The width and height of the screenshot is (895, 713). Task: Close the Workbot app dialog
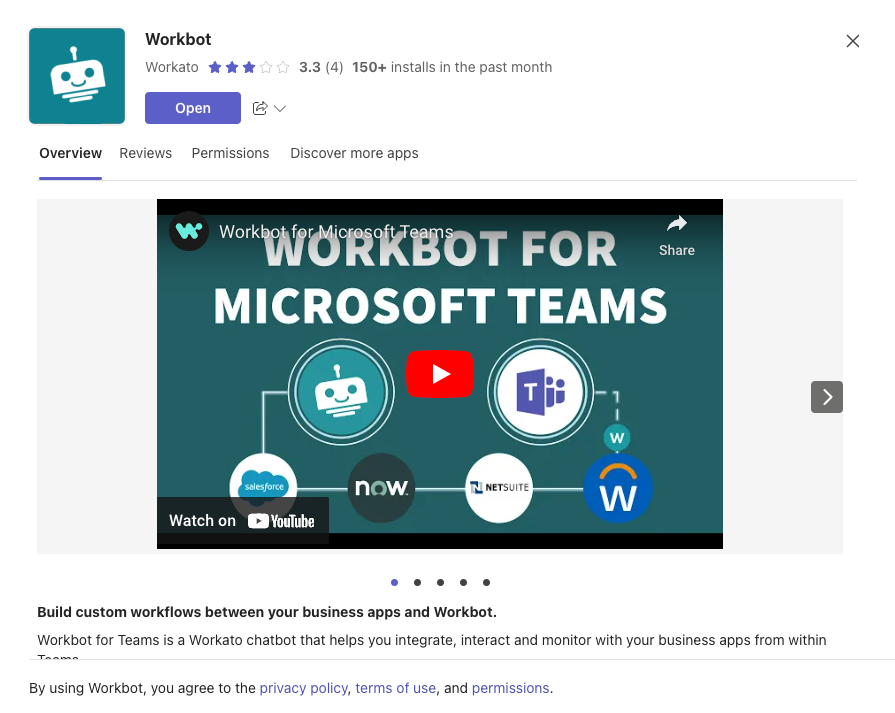click(x=852, y=41)
